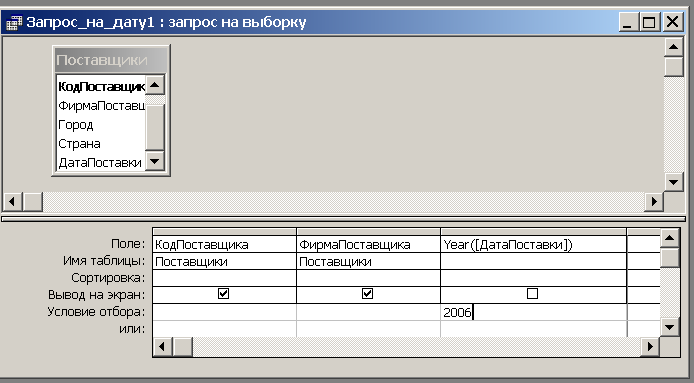
Task: Select ДатаПоставки in the field list
Action: pos(101,162)
